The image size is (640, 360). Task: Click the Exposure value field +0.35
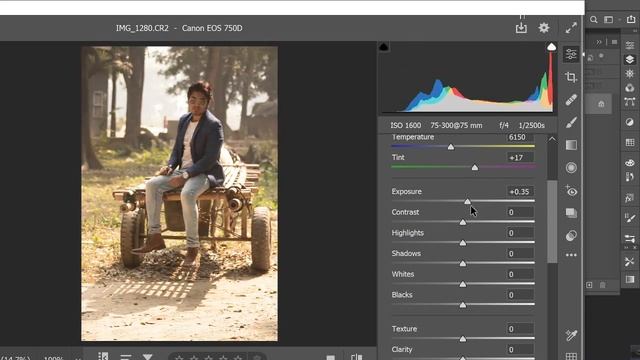520,191
